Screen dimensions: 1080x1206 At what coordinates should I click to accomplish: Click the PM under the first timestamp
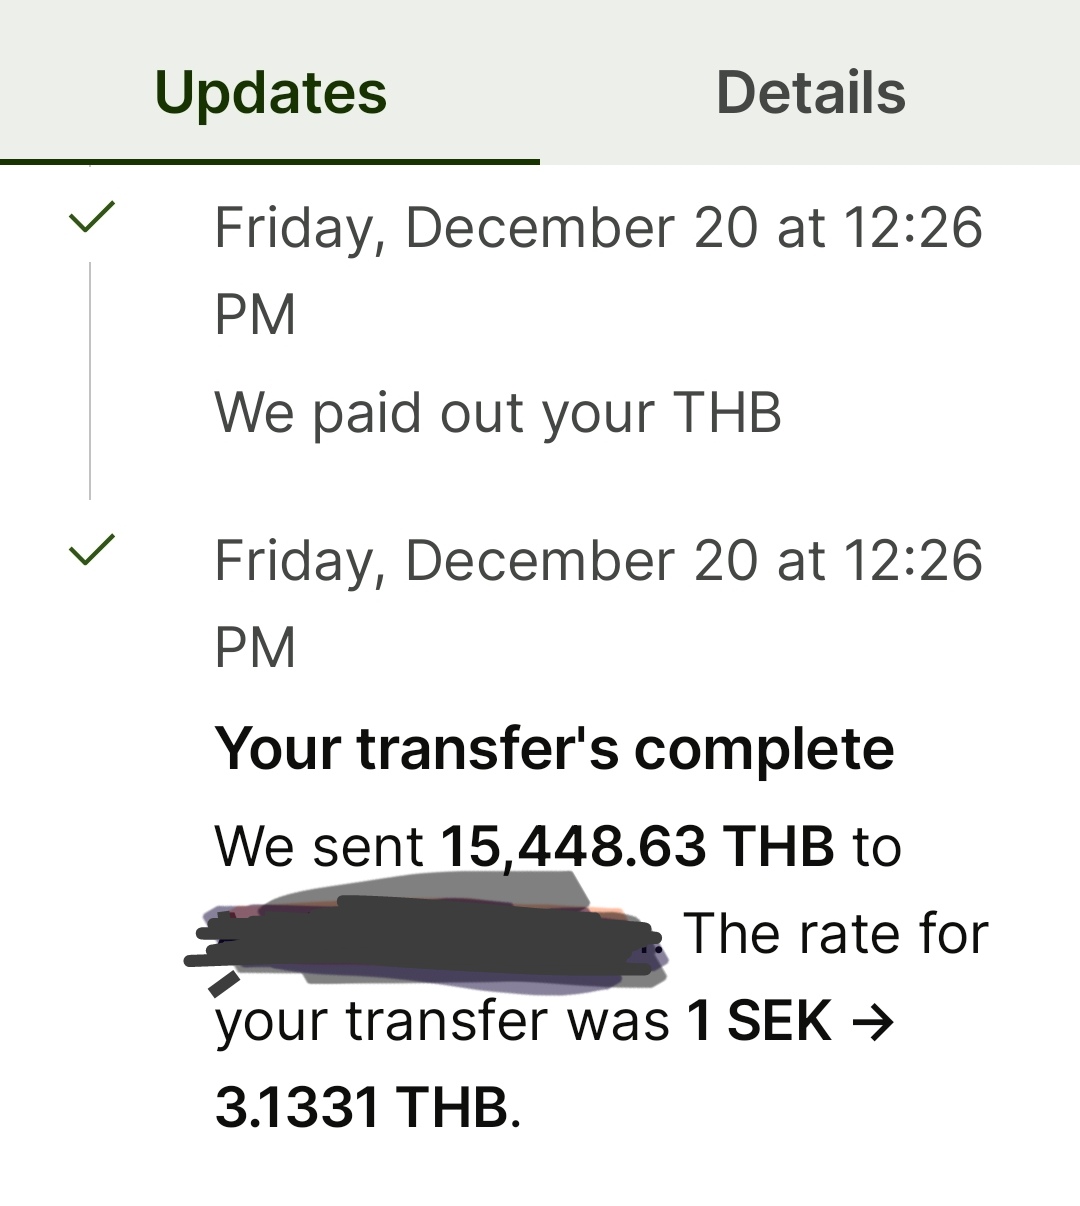coord(255,314)
